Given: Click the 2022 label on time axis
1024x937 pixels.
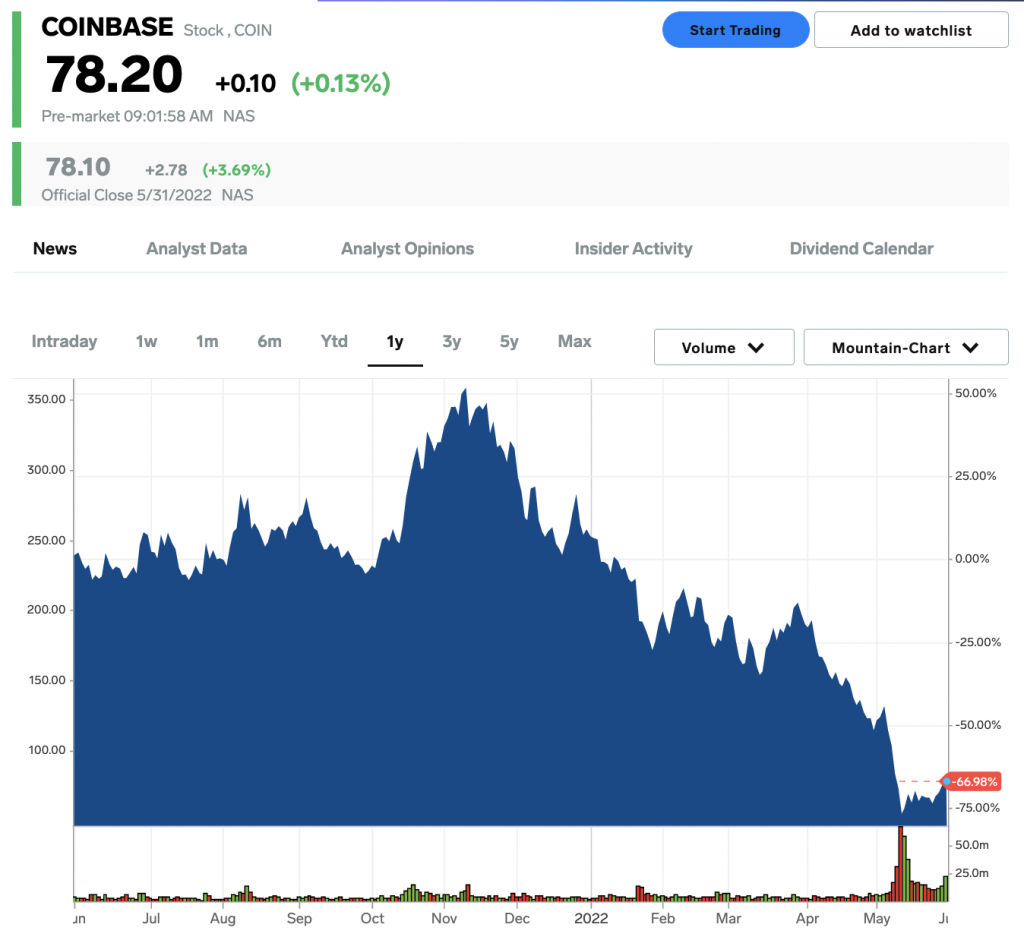Looking at the screenshot, I should pyautogui.click(x=591, y=919).
